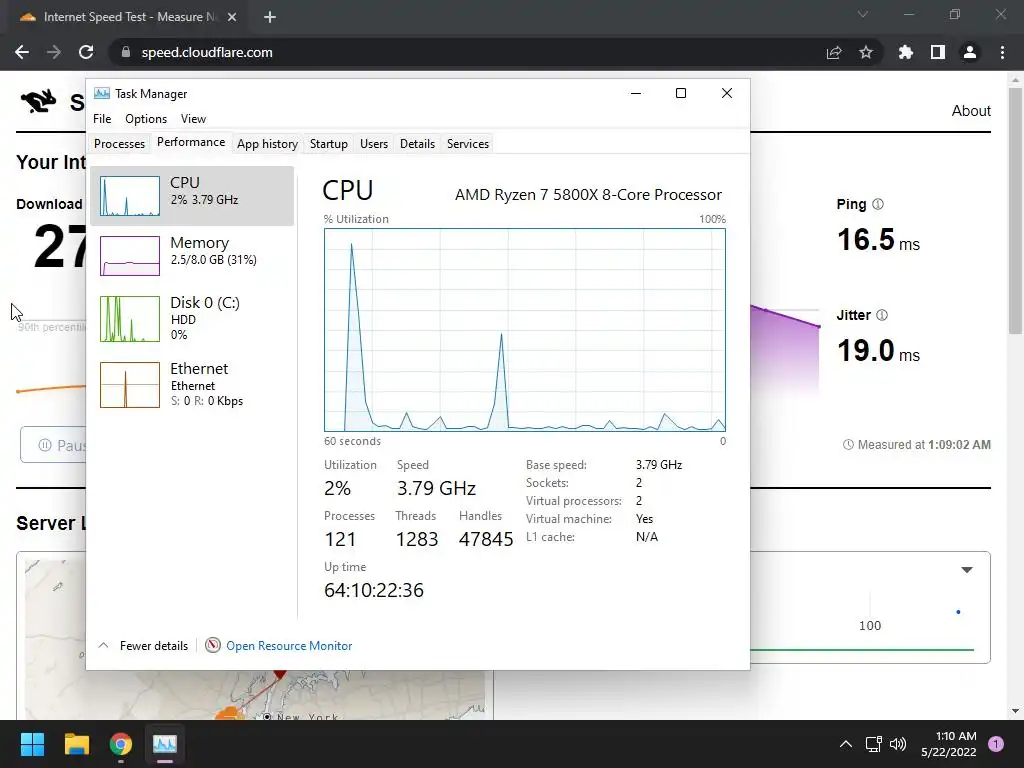Open the volume icon in system tray
This screenshot has width=1024, height=768.
point(898,744)
